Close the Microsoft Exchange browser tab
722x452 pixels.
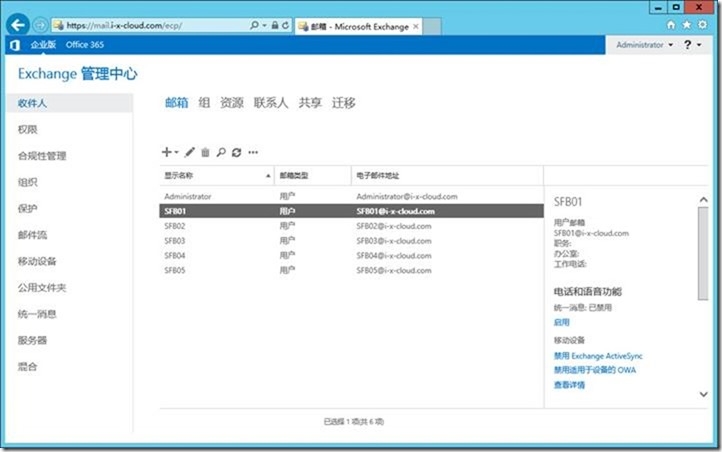pos(416,26)
